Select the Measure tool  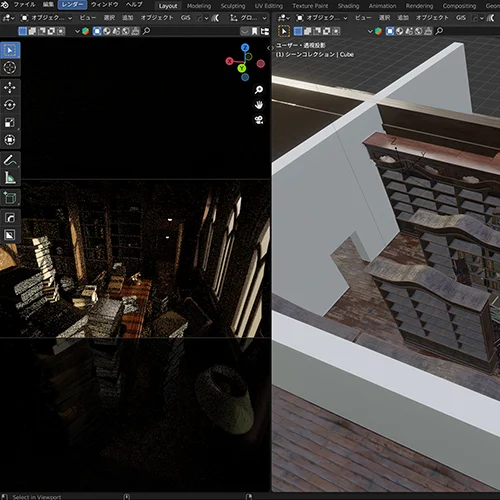10,178
